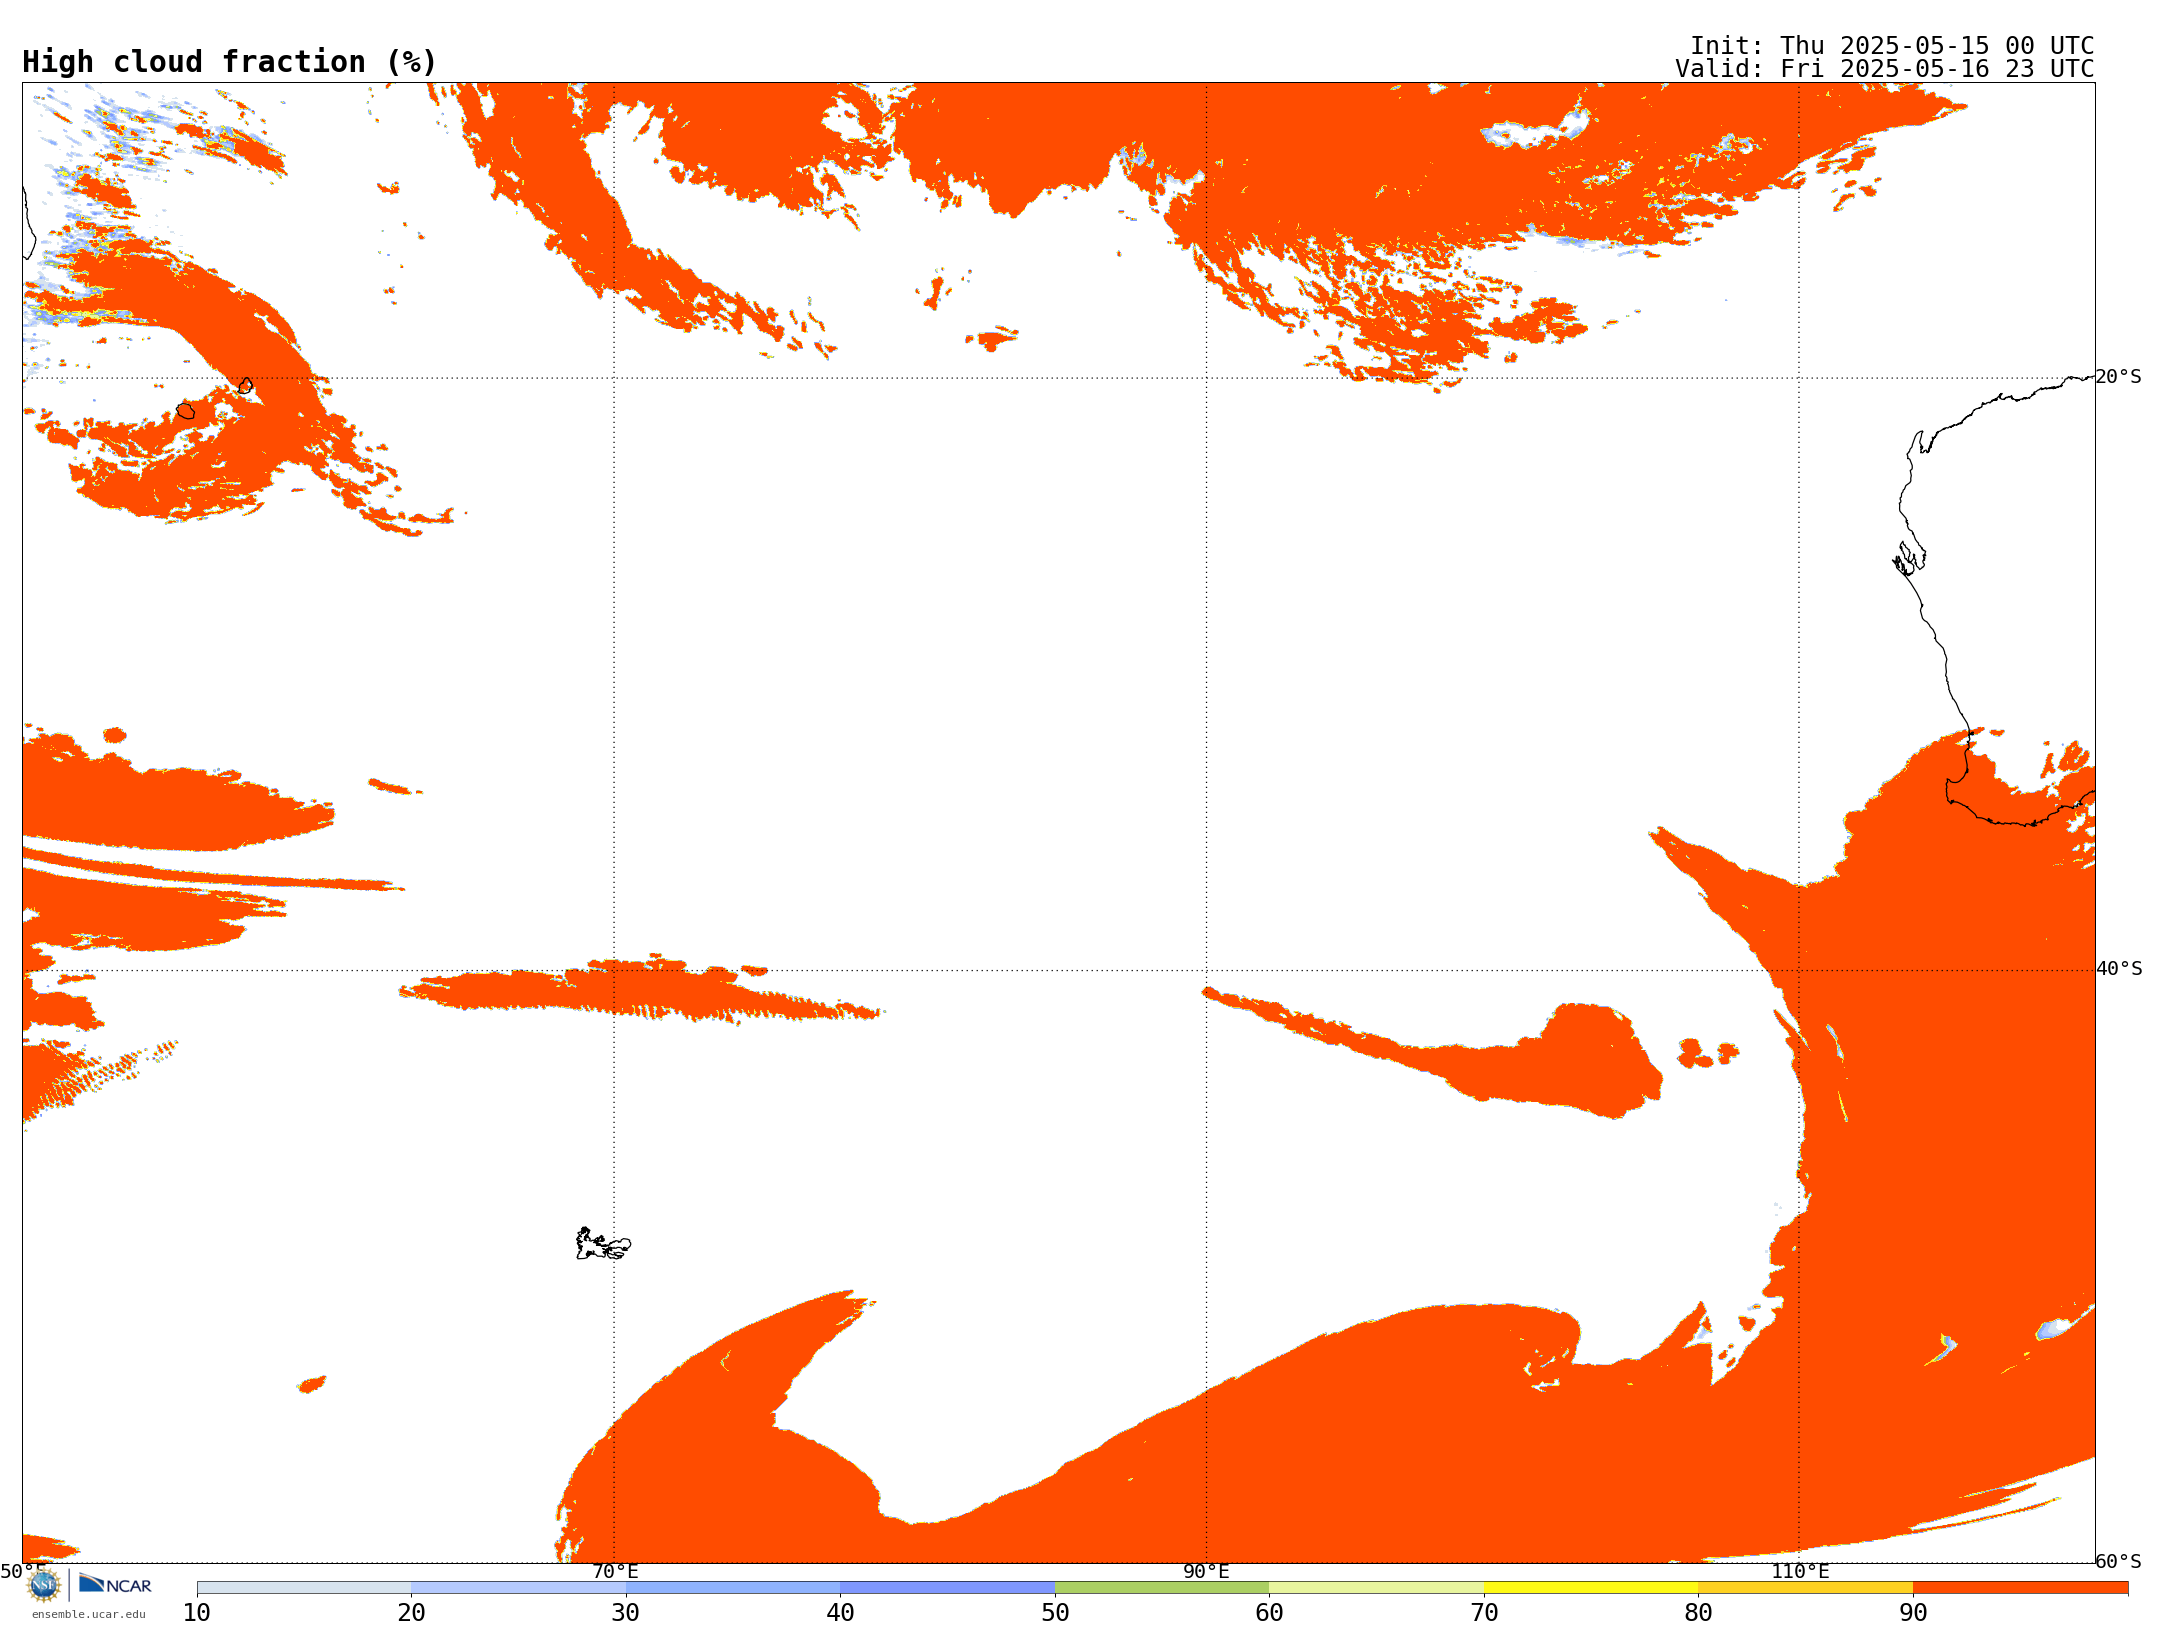Click the 90°E longitude label

1206,1572
